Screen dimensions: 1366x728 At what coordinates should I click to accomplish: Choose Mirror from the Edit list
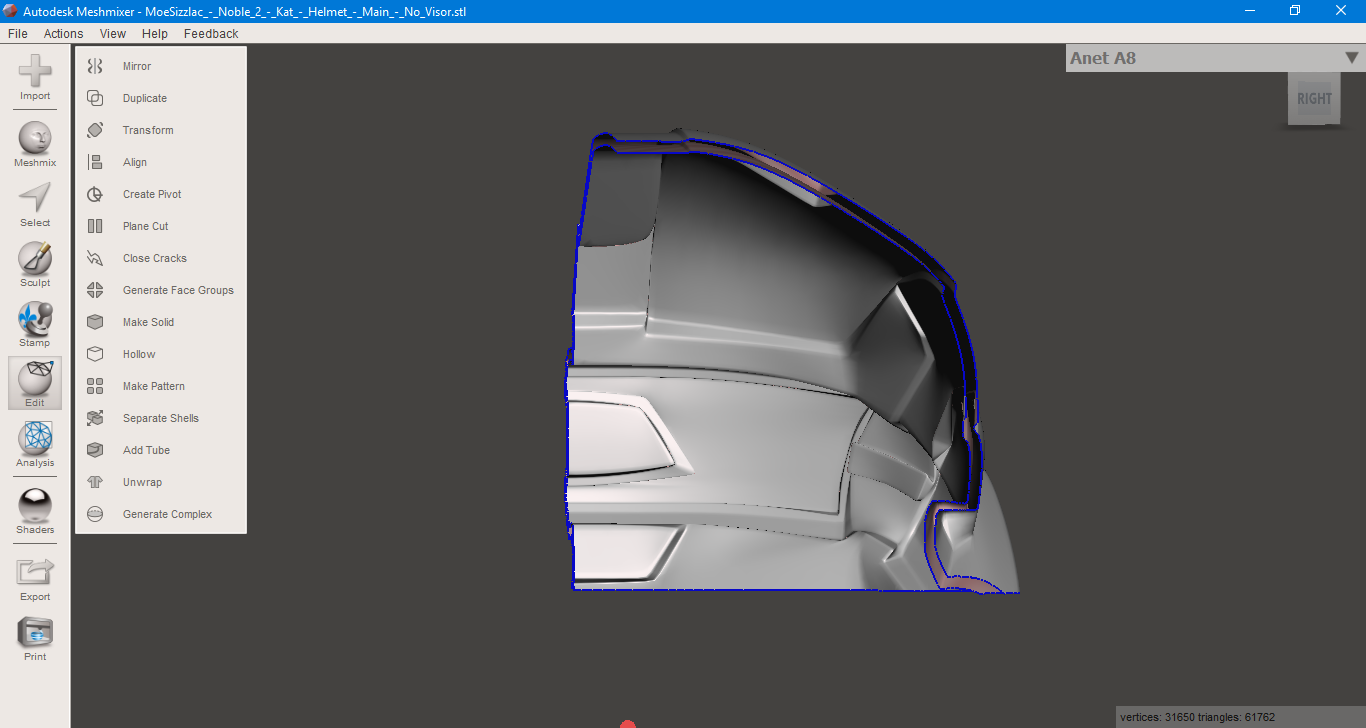[137, 66]
